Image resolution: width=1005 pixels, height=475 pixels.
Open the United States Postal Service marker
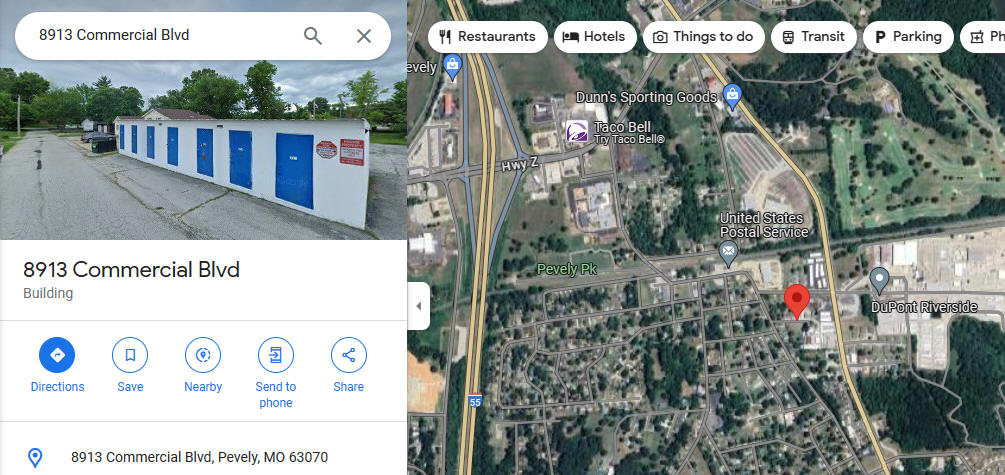(727, 254)
